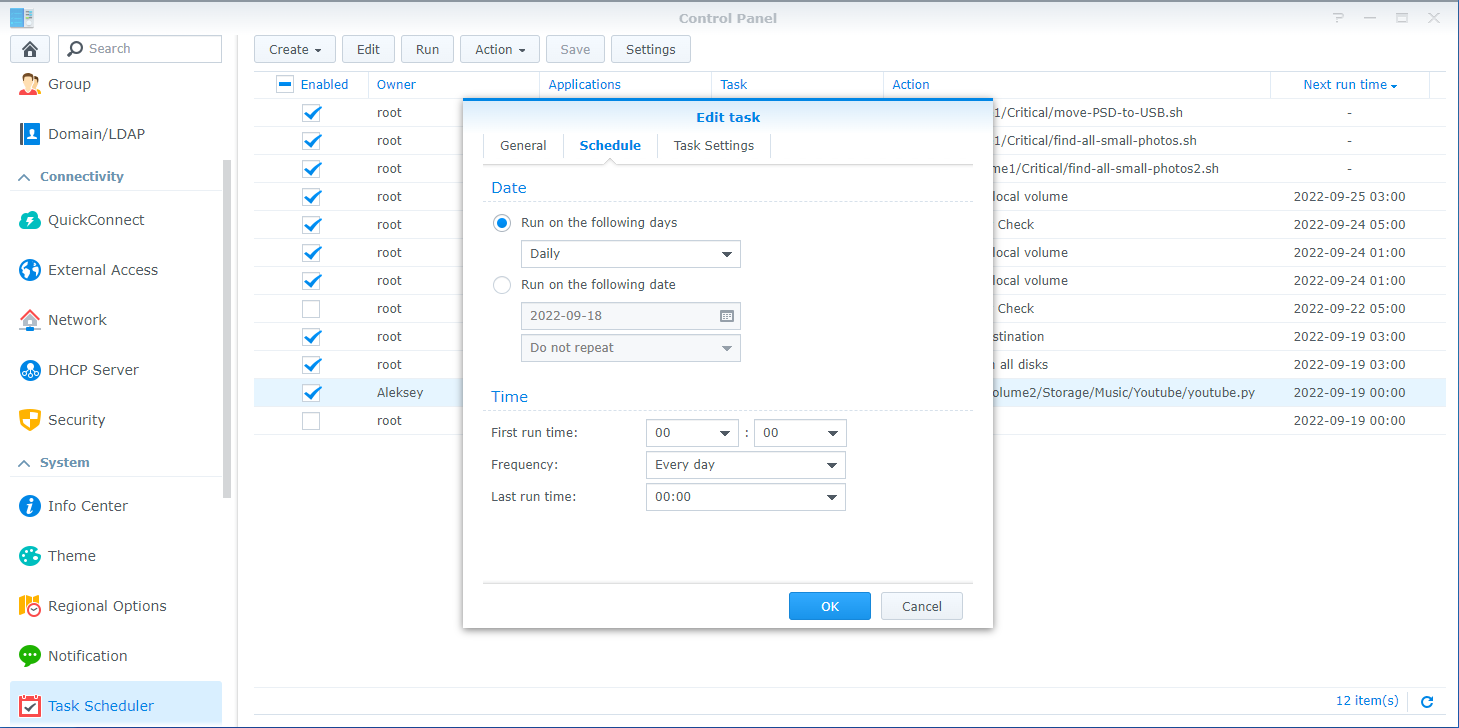This screenshot has width=1459, height=728.
Task: Open the 'Last run time' dropdown
Action: click(x=745, y=497)
